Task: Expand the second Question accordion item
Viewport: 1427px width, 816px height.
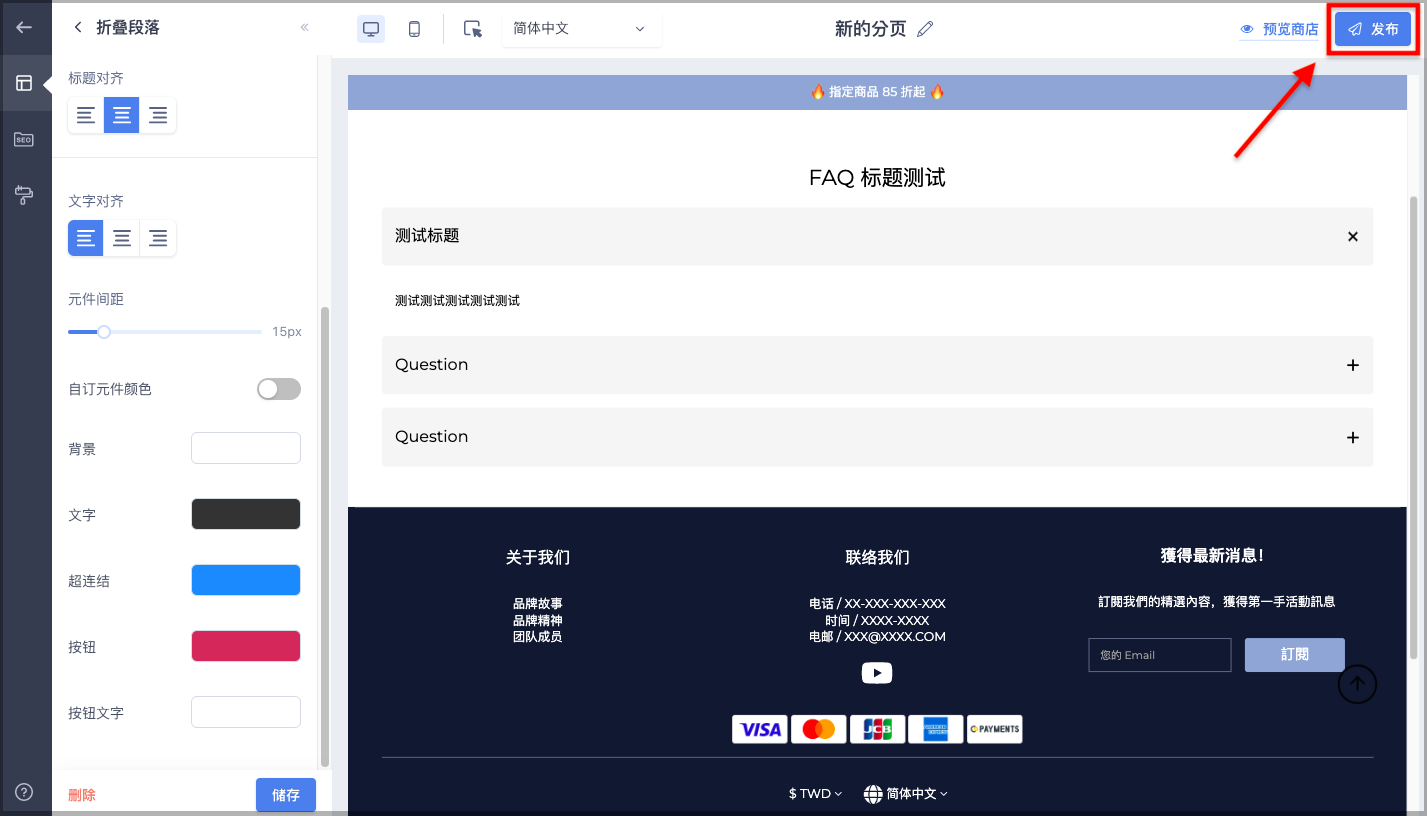Action: tap(877, 437)
